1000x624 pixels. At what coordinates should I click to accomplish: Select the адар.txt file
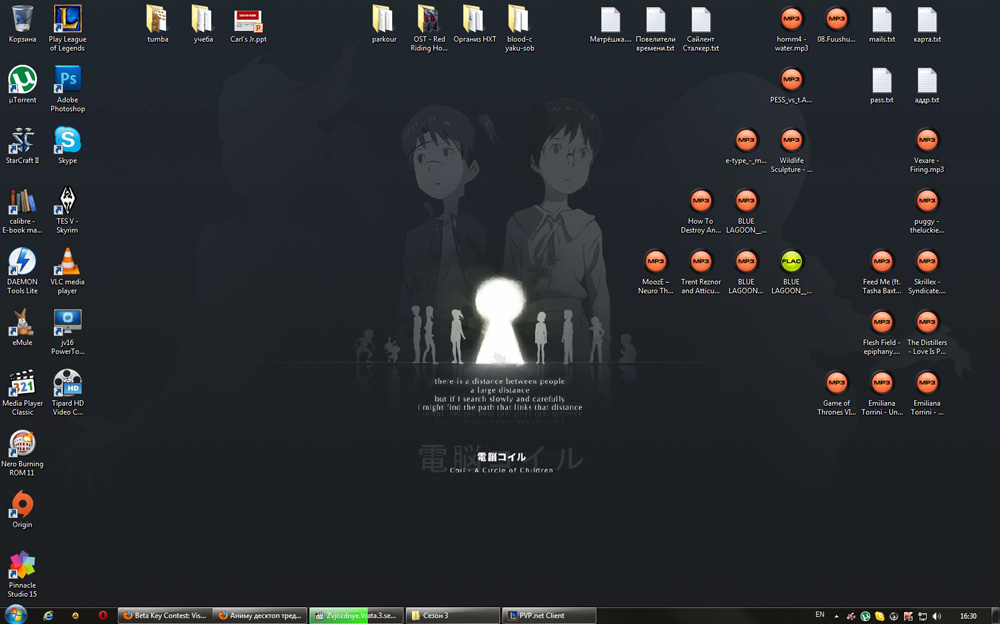click(x=927, y=85)
